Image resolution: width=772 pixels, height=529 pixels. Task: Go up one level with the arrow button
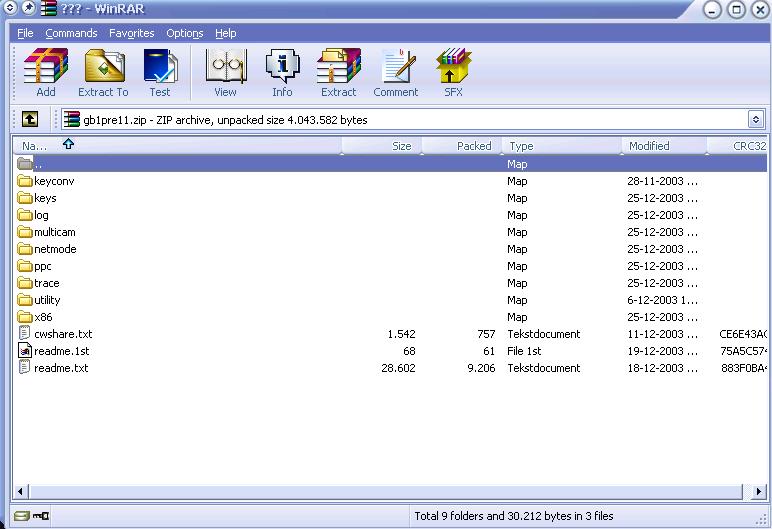[x=30, y=119]
